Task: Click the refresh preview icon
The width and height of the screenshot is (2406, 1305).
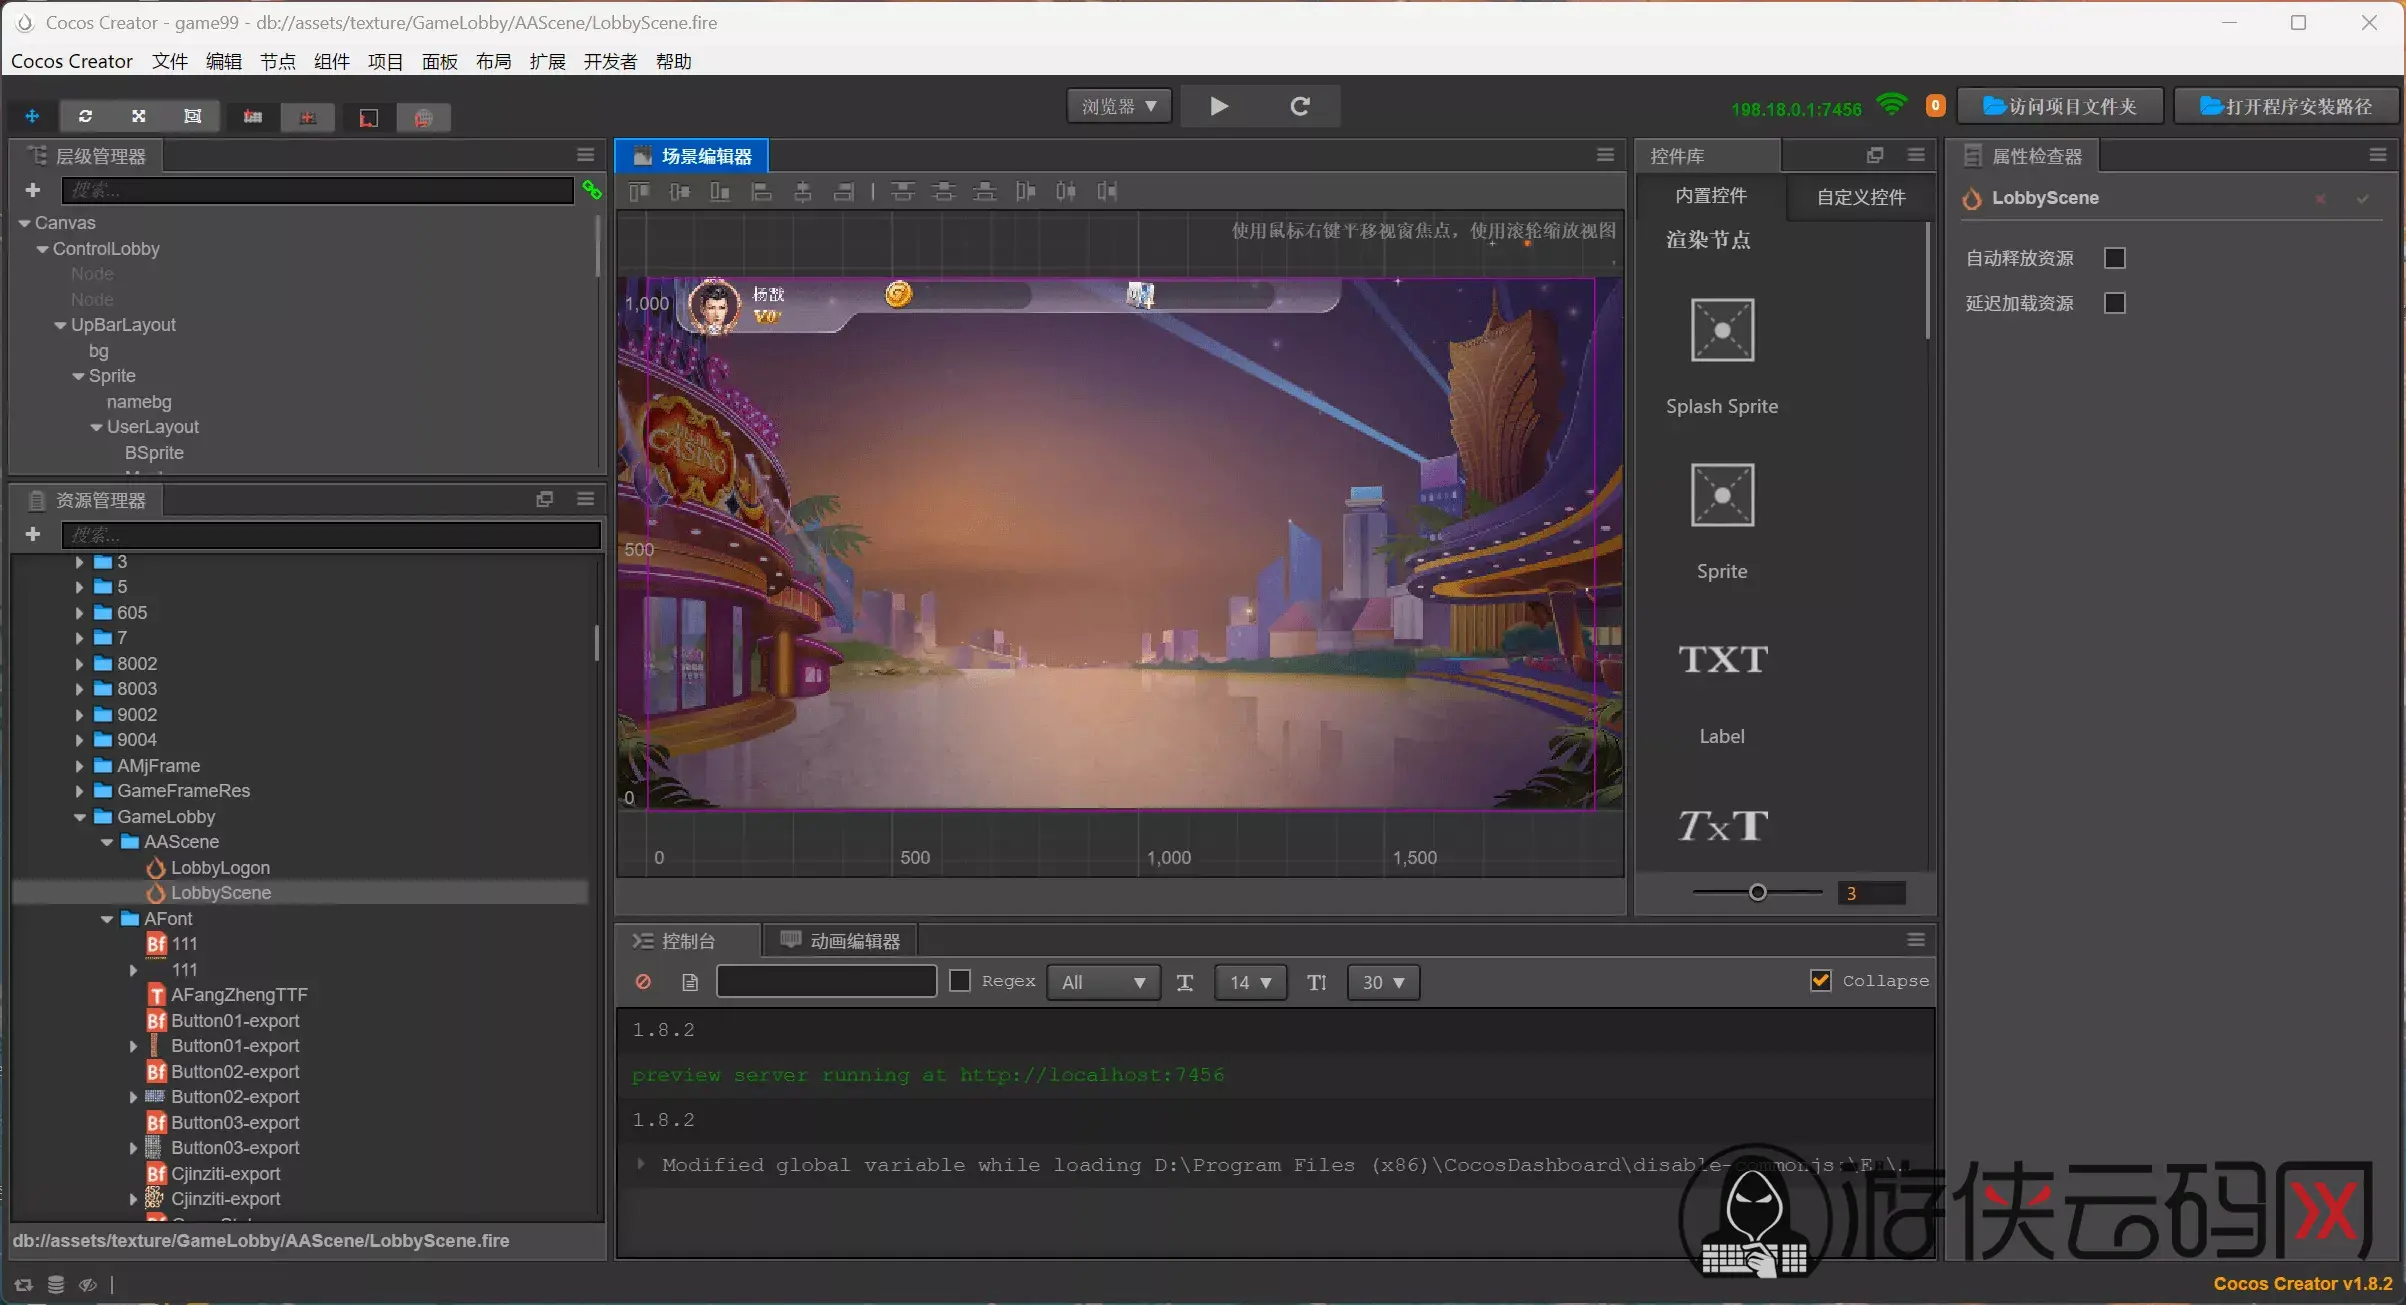Action: (x=1299, y=106)
